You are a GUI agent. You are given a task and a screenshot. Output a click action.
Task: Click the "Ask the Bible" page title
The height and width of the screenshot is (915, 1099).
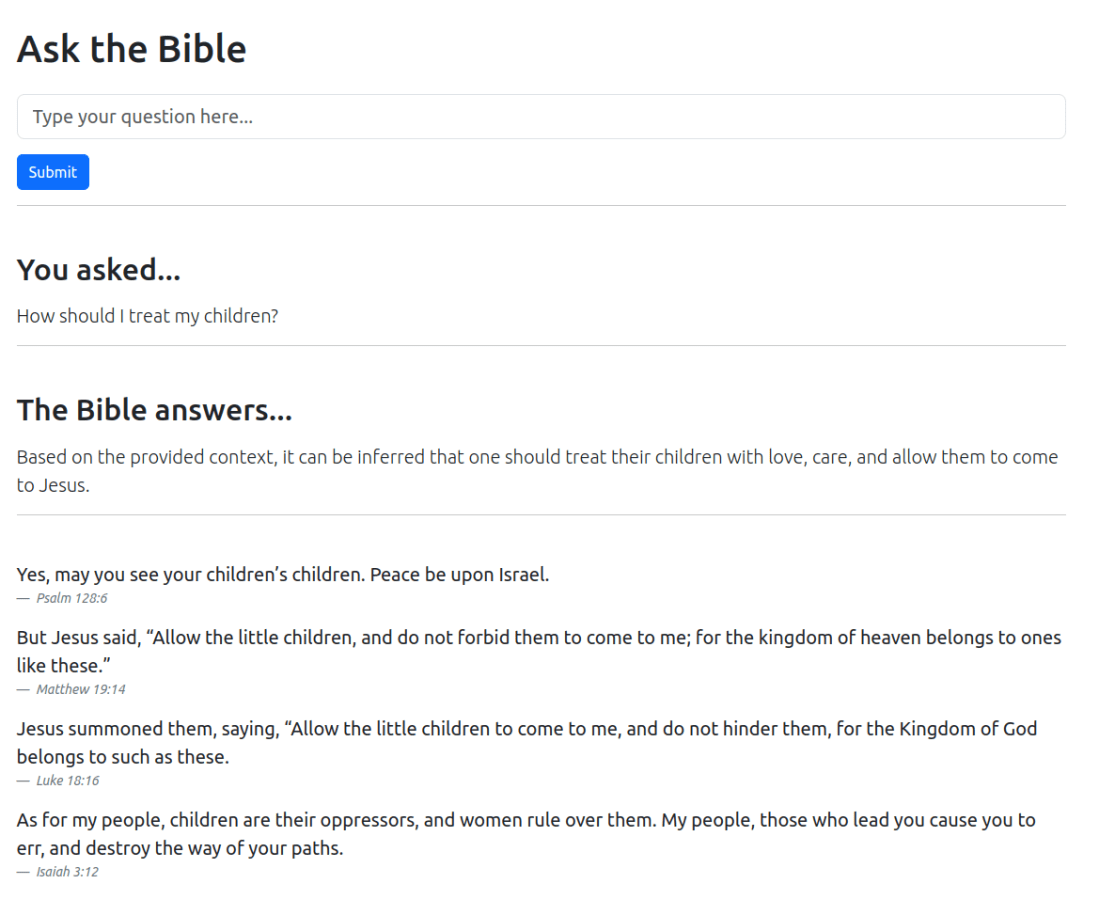point(131,49)
